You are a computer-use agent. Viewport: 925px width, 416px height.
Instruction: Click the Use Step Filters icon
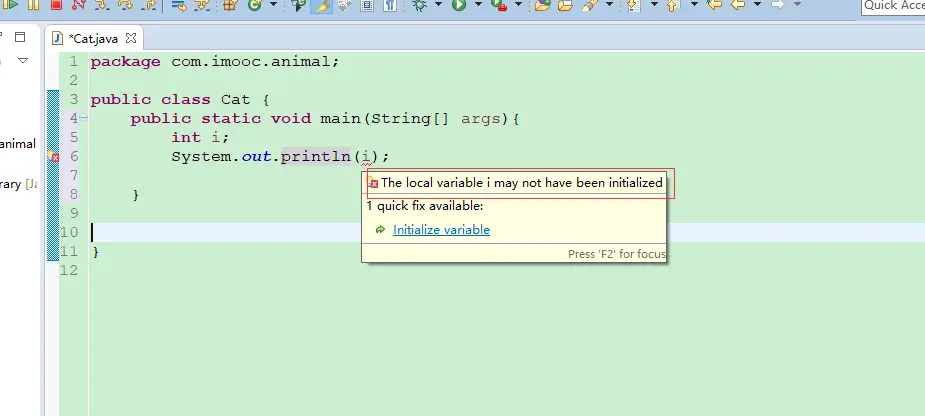point(202,5)
